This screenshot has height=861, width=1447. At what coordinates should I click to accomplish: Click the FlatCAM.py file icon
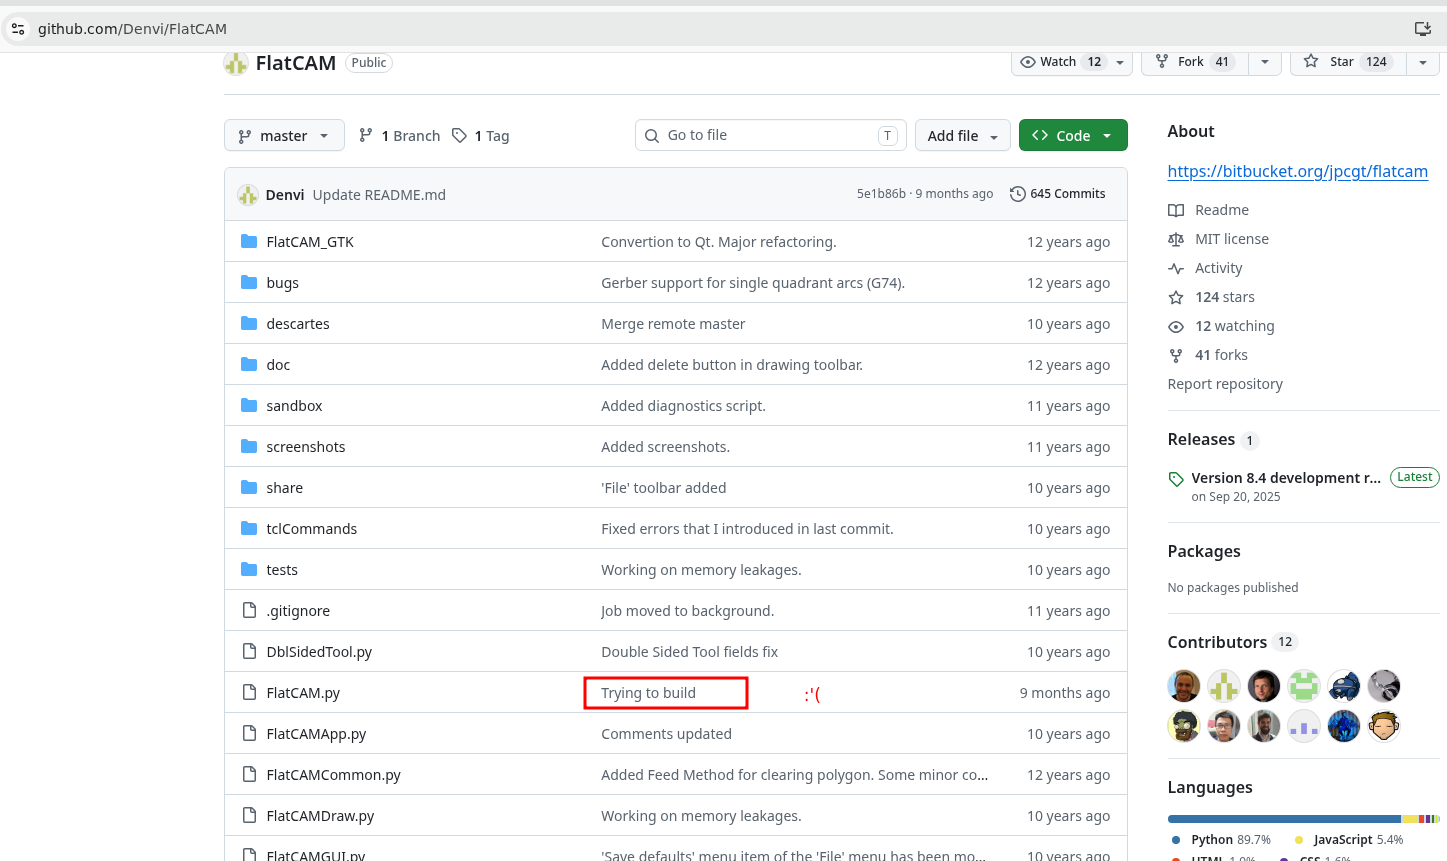point(249,692)
